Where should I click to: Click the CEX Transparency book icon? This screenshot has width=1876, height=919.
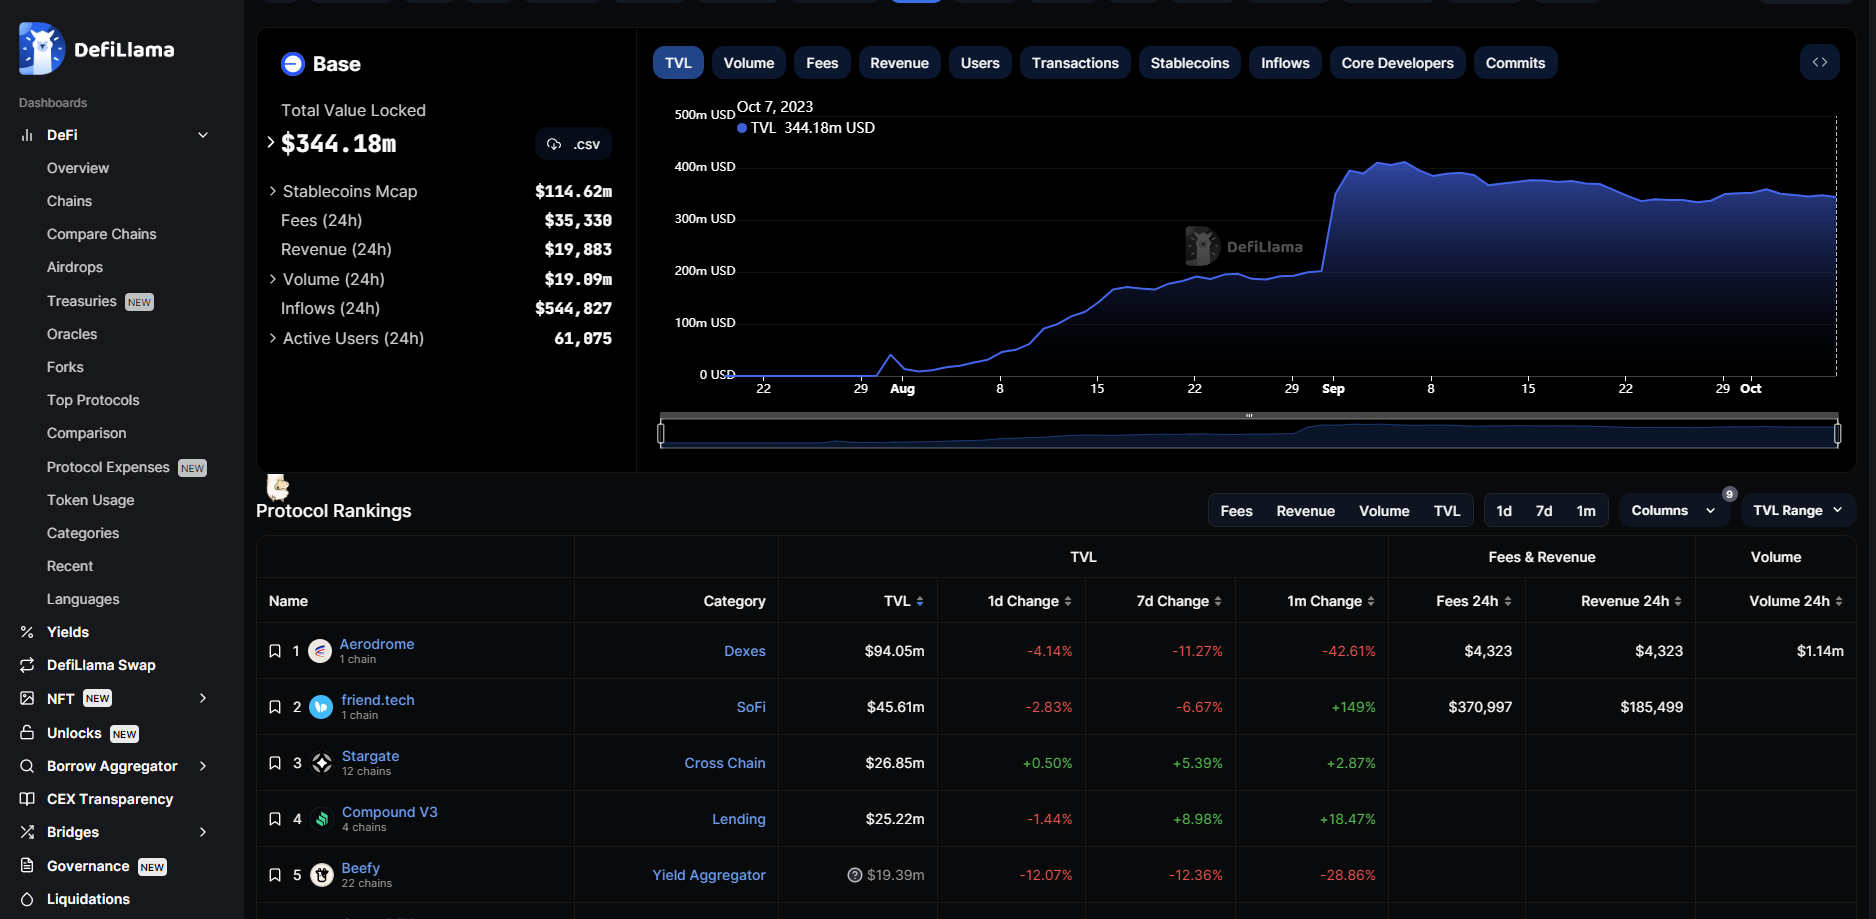(27, 799)
